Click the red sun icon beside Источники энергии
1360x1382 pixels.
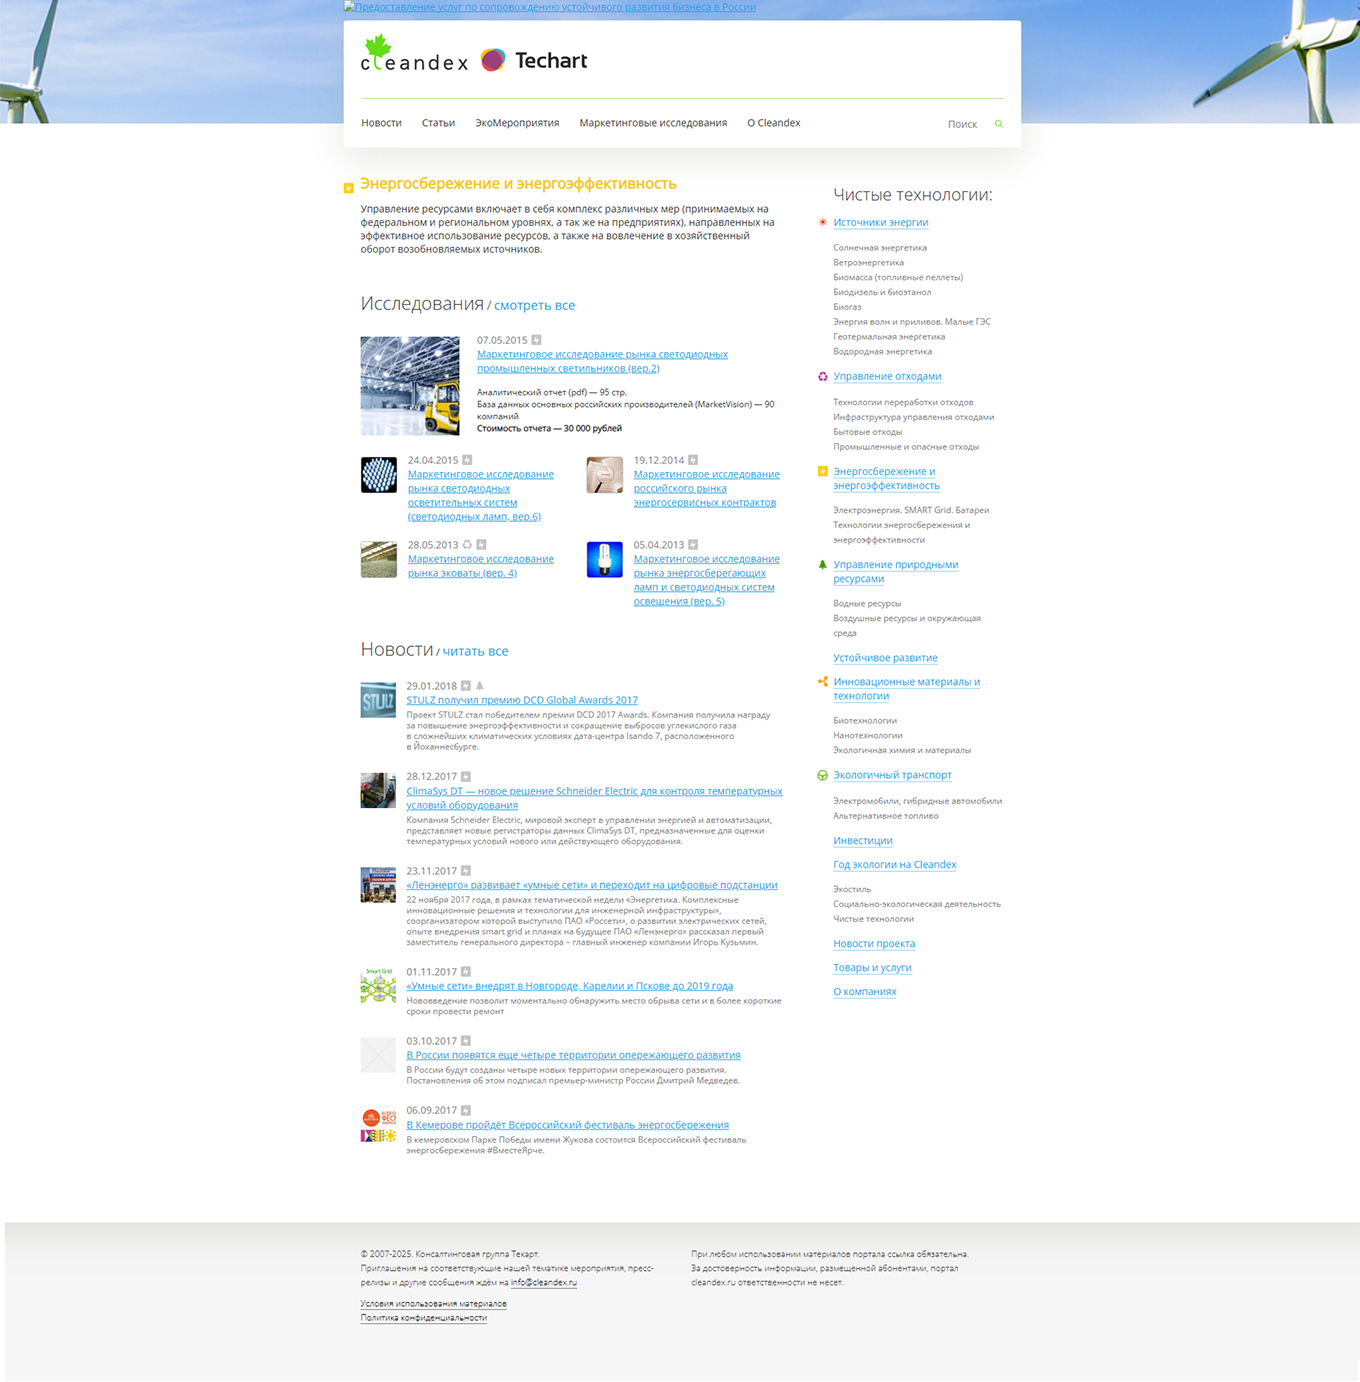pos(822,222)
